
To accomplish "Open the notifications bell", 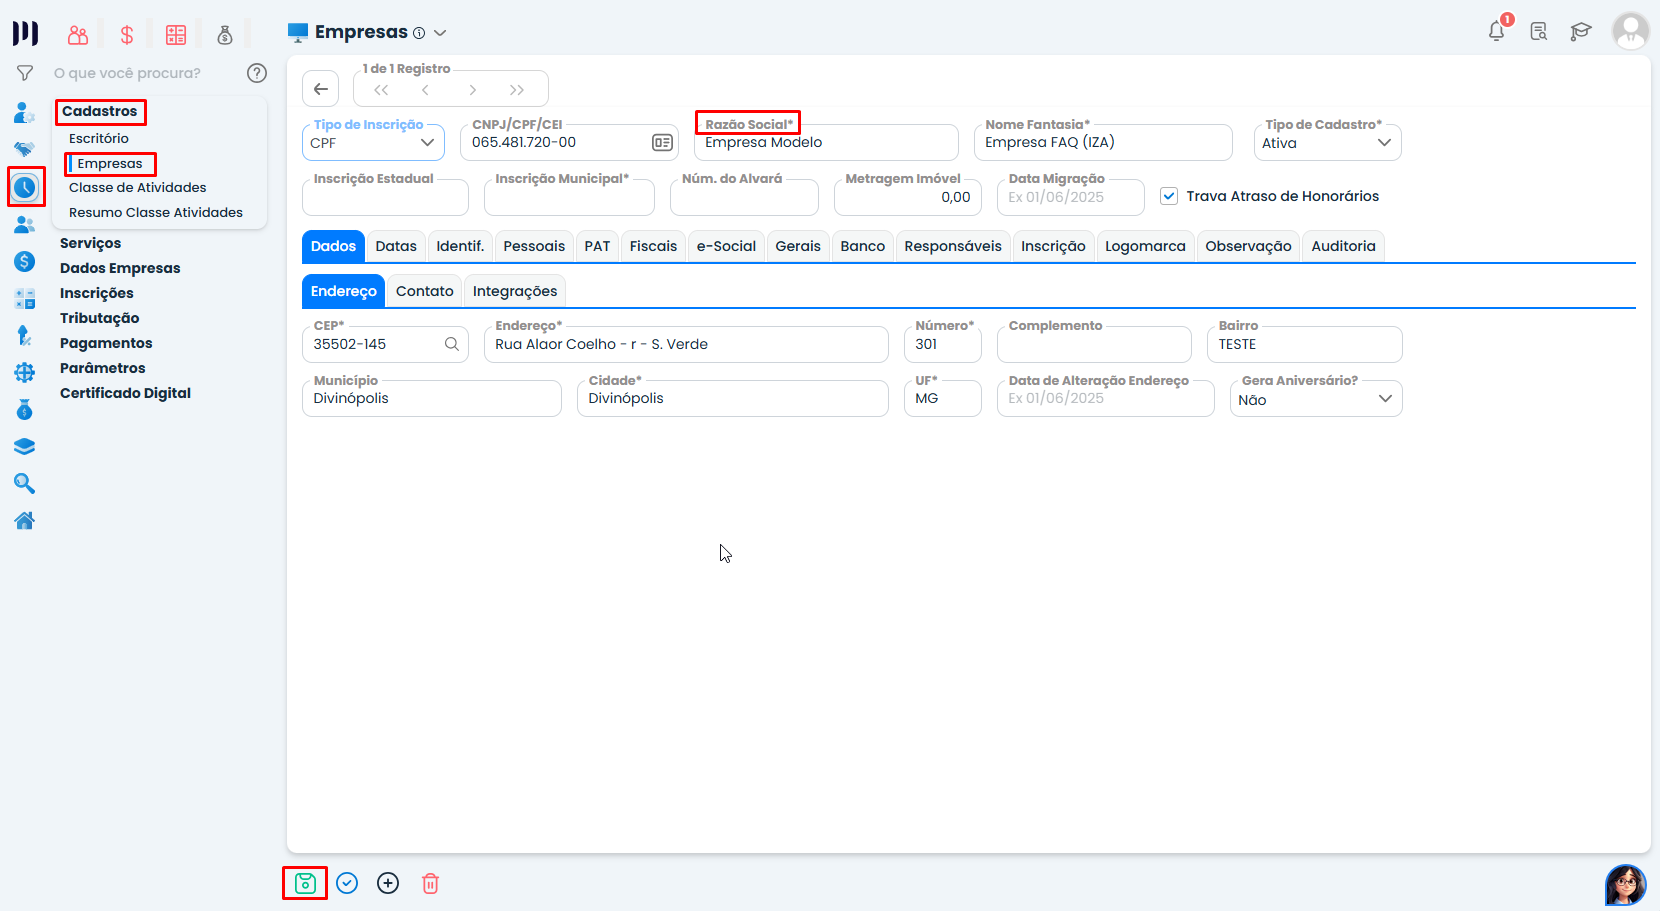I will click(1496, 31).
